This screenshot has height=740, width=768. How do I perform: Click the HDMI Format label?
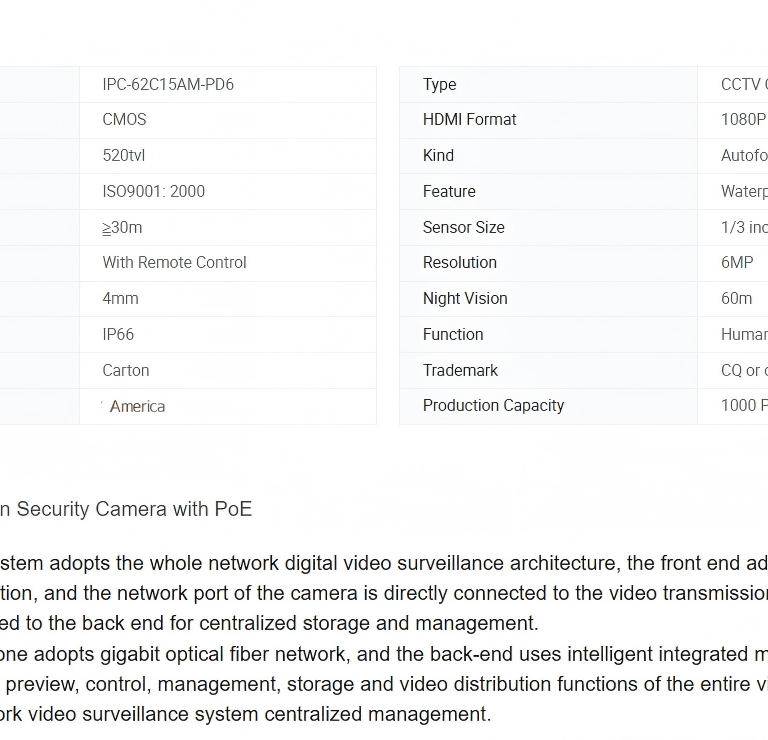click(469, 120)
